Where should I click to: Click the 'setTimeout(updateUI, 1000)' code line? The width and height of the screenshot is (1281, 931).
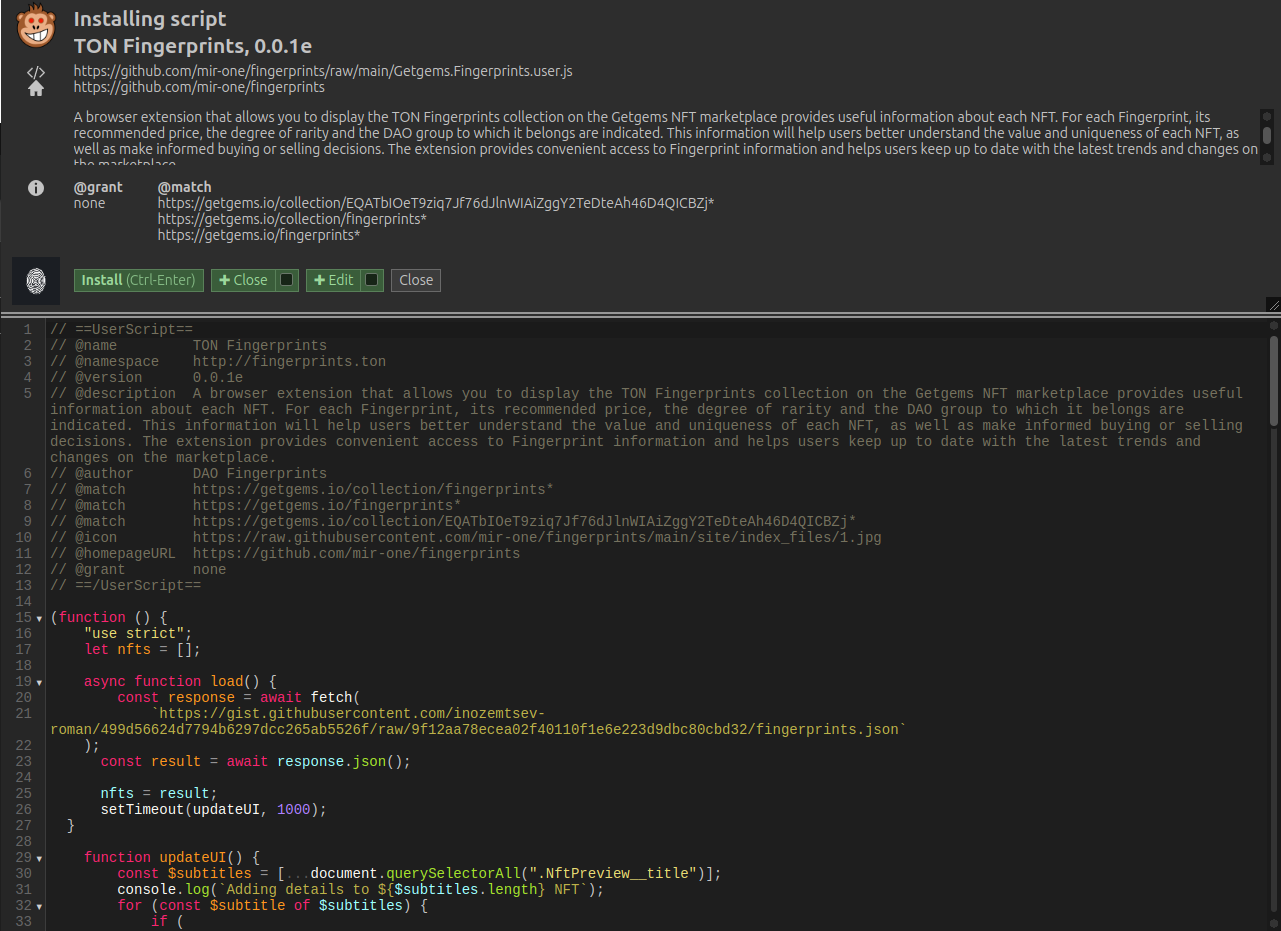click(214, 809)
